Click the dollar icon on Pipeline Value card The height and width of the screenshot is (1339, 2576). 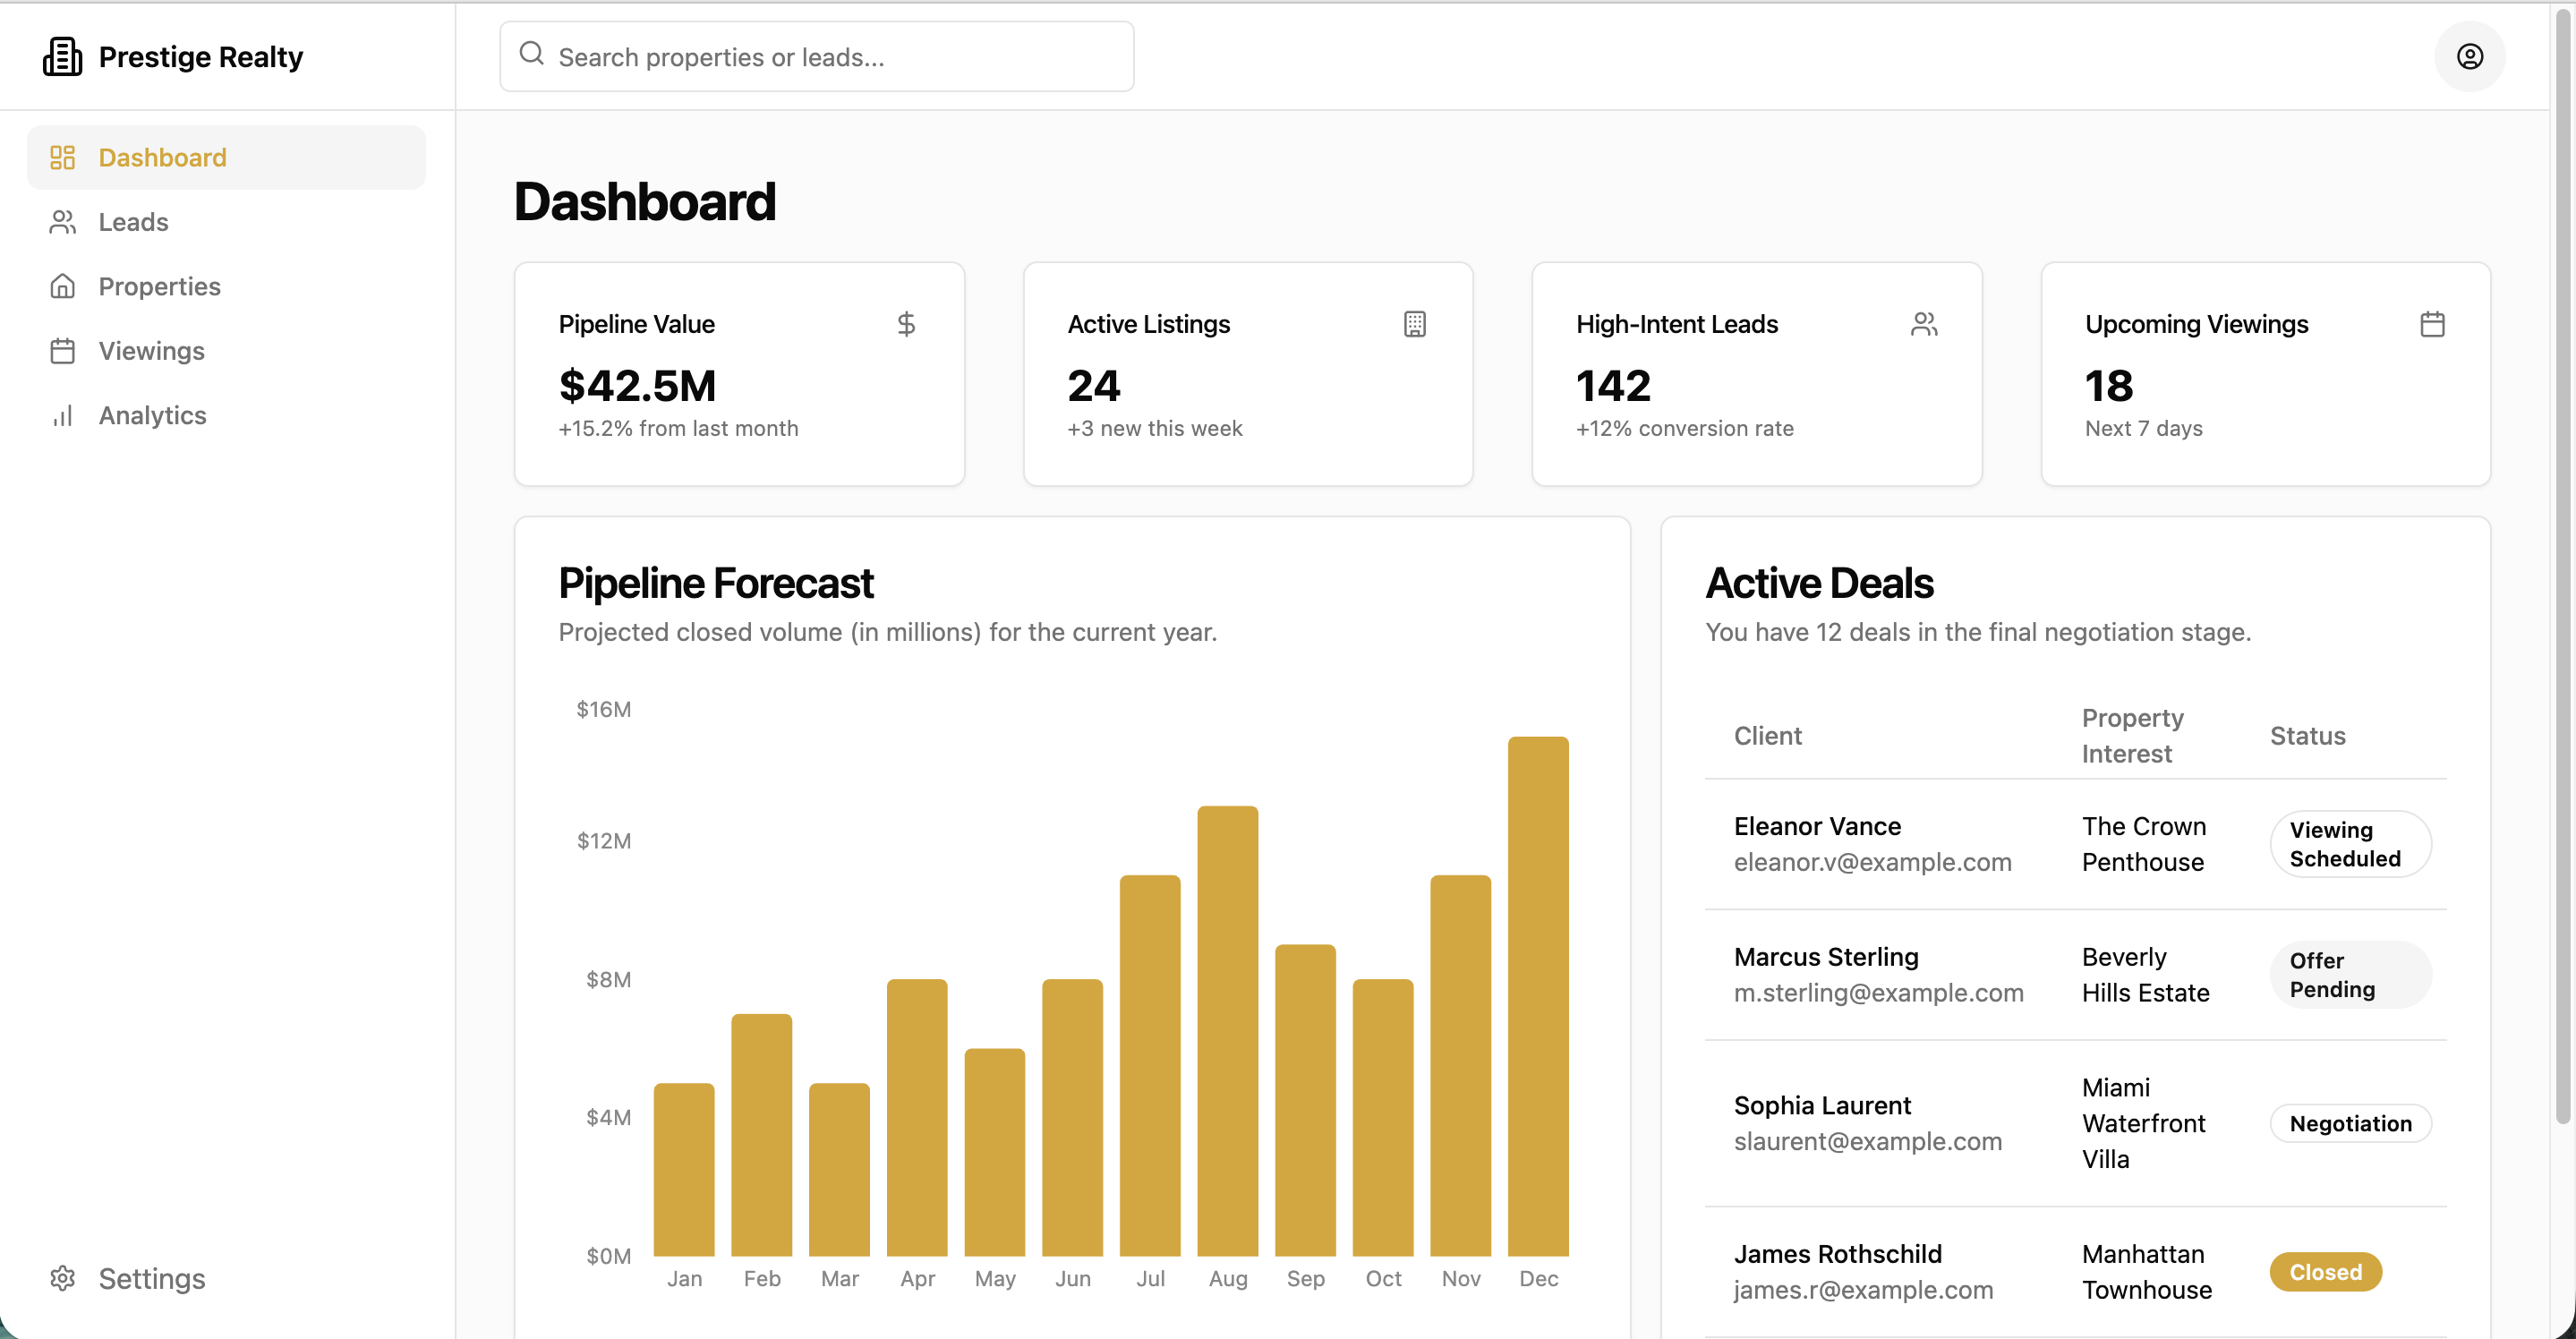click(x=906, y=324)
